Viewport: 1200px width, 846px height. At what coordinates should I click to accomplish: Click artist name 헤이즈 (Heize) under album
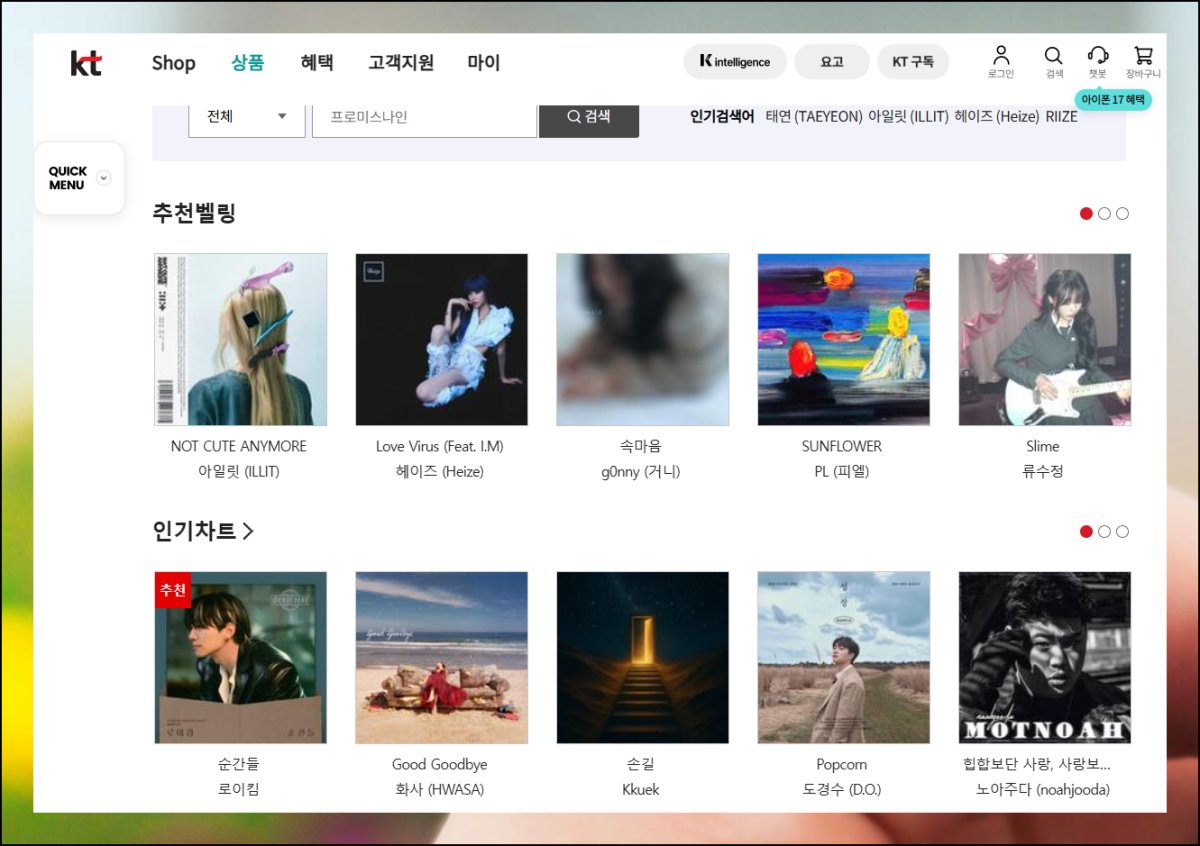(x=440, y=471)
